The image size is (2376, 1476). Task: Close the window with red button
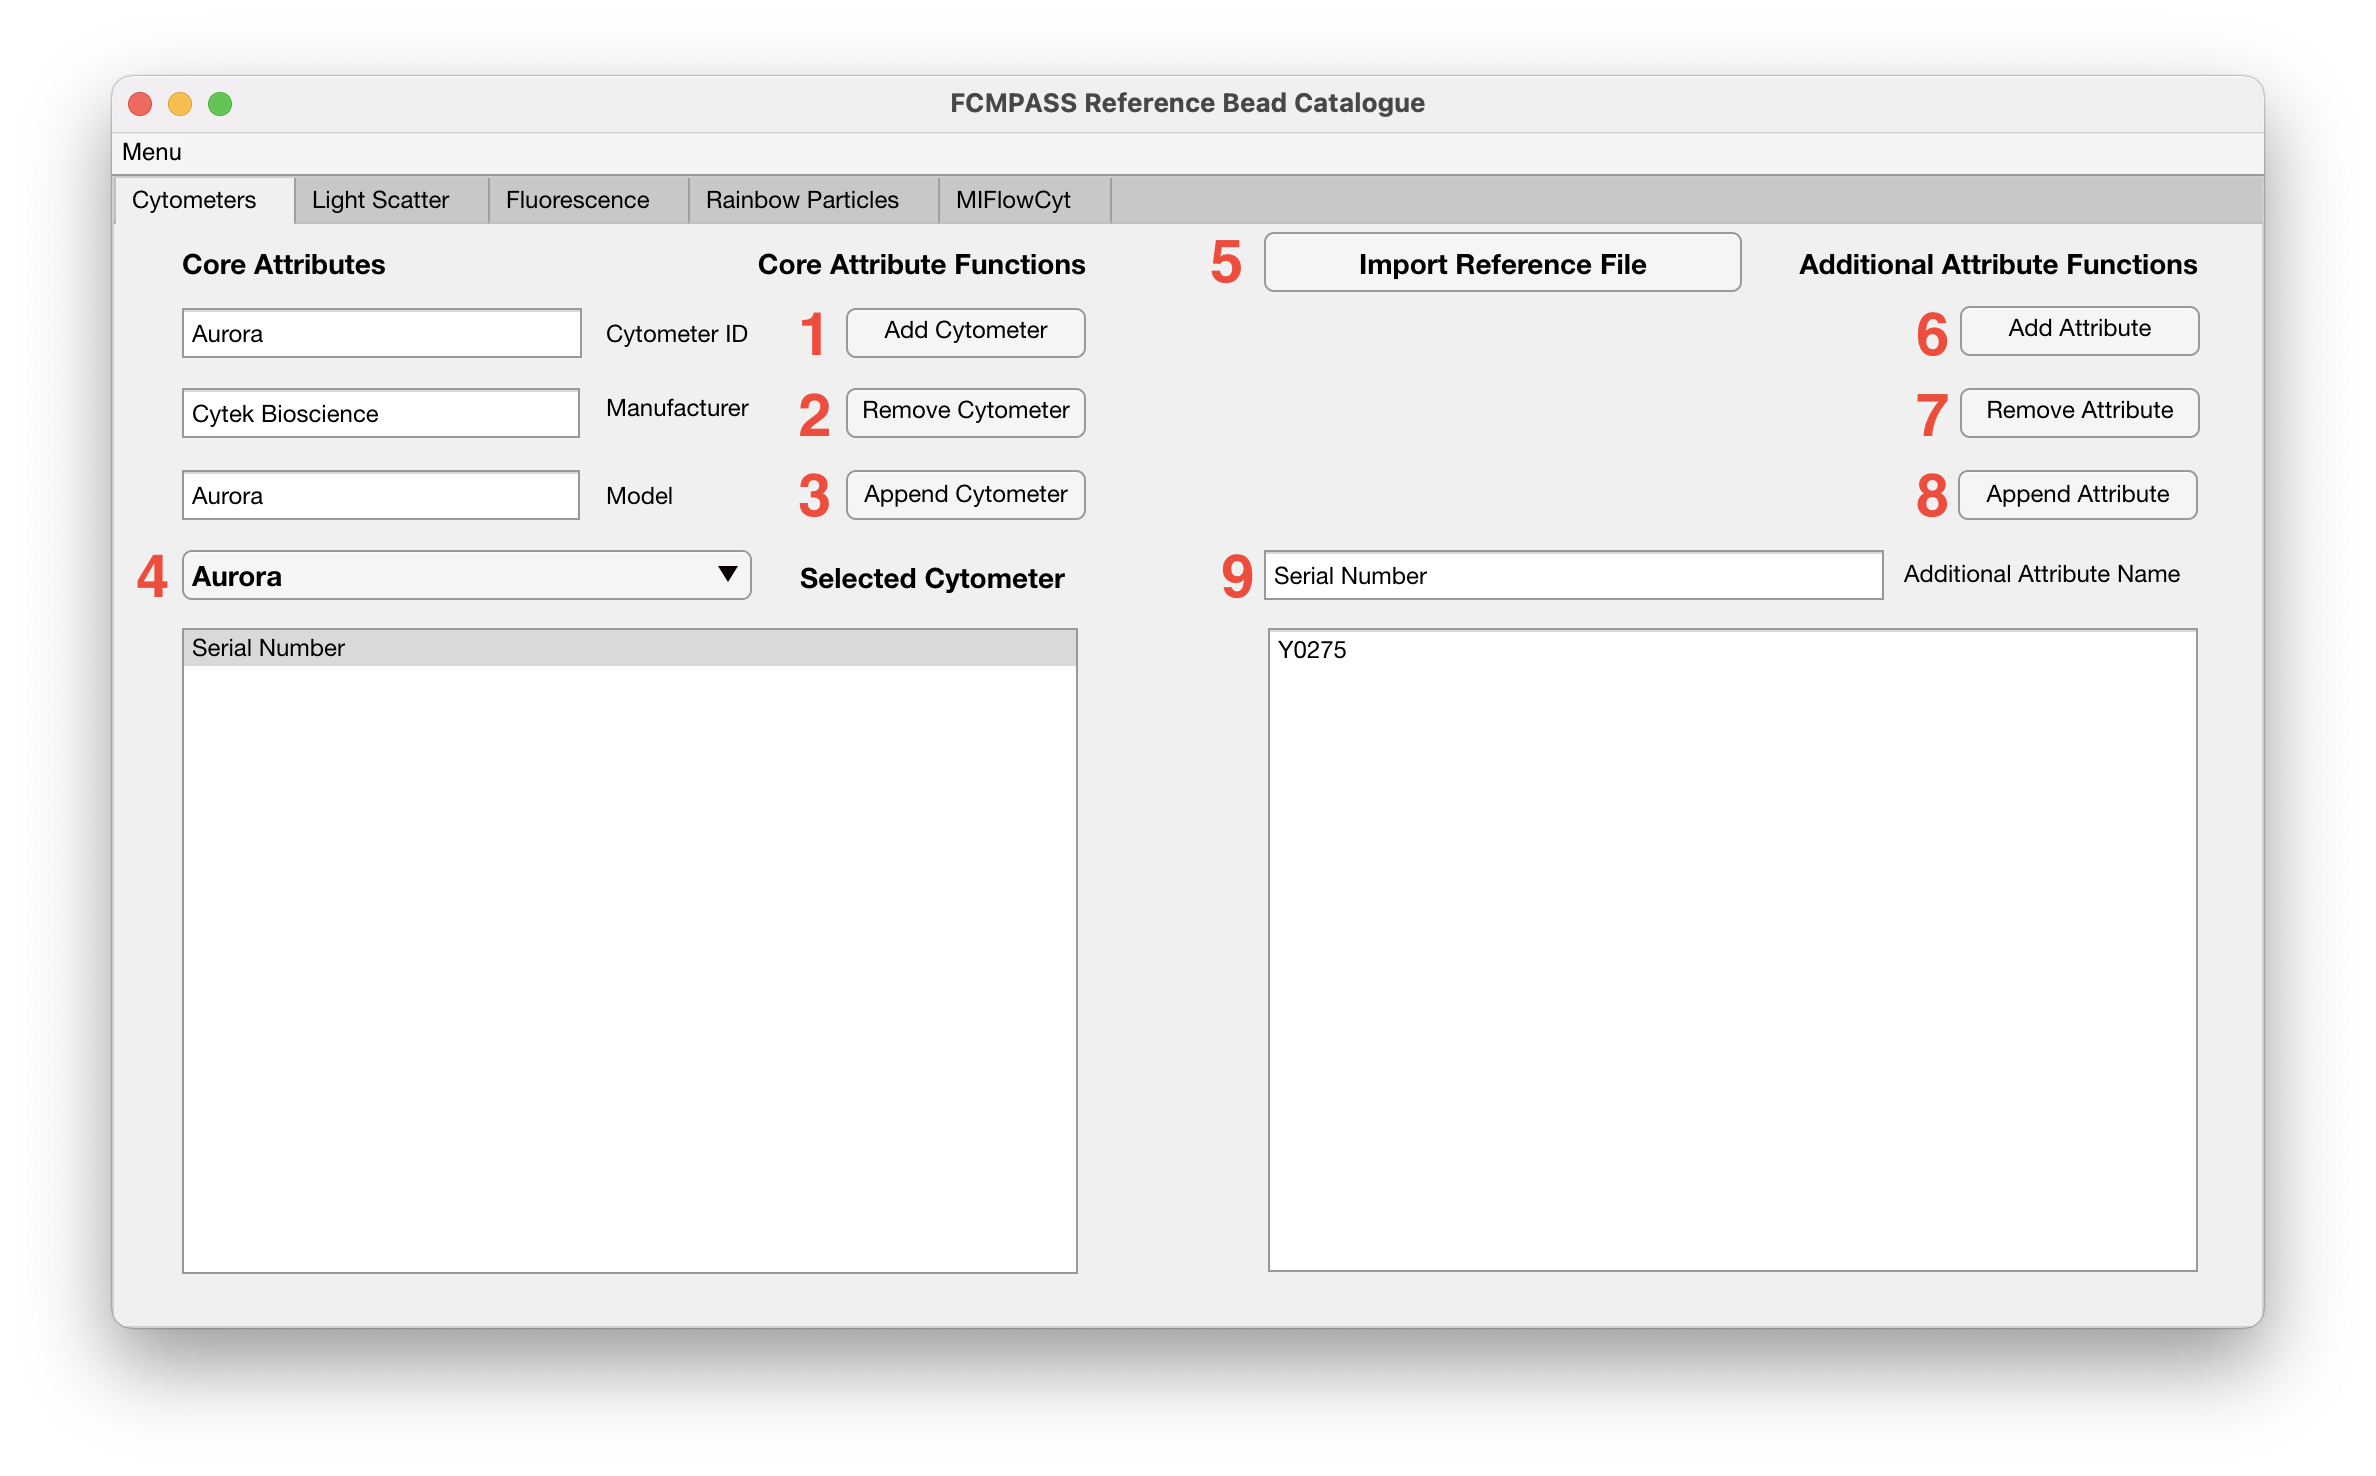(x=140, y=104)
